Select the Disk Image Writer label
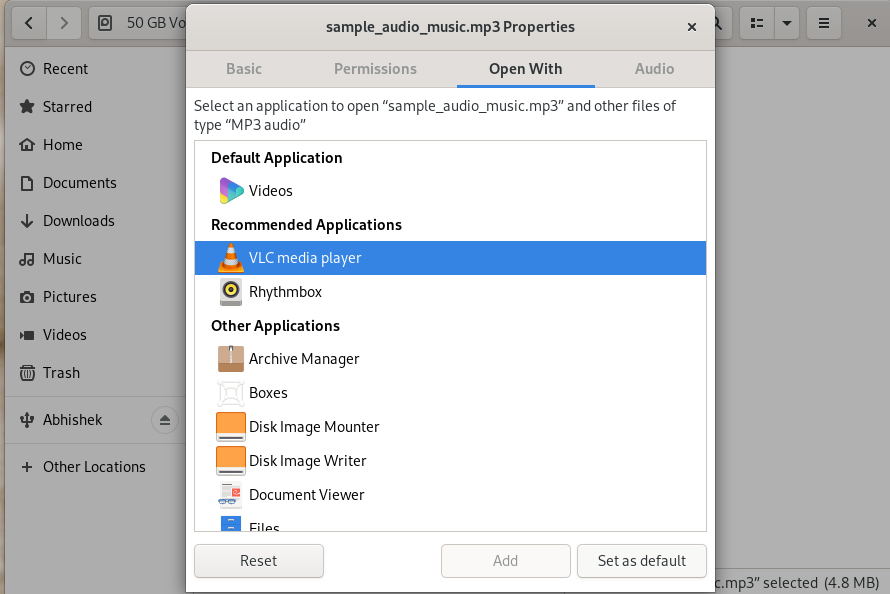 (x=308, y=461)
